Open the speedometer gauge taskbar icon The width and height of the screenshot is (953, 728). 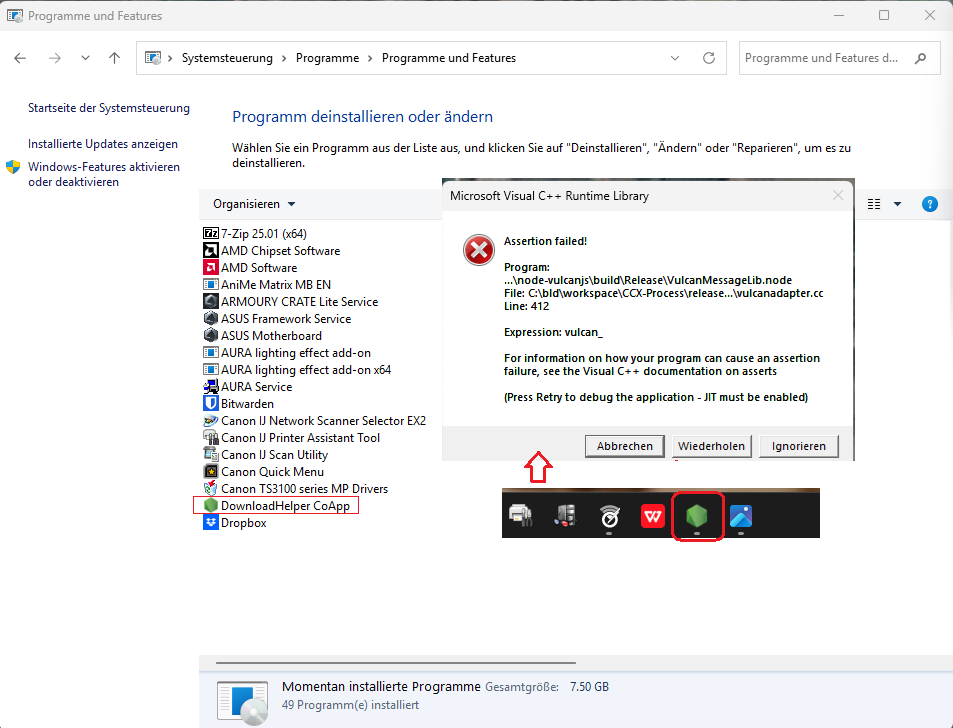point(609,517)
